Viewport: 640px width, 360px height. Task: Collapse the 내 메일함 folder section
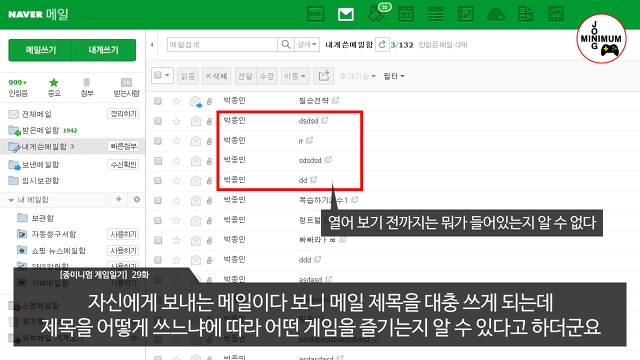coord(11,200)
